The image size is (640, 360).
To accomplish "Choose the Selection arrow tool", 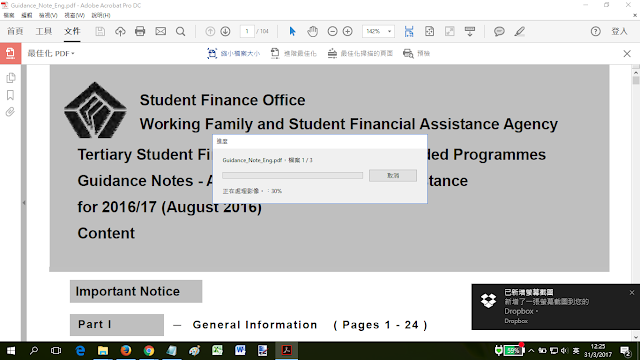I will click(292, 31).
